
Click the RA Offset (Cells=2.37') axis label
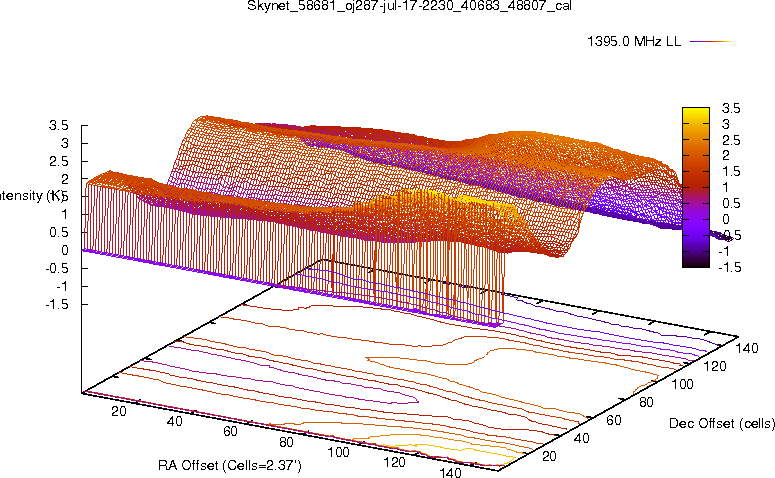point(230,465)
